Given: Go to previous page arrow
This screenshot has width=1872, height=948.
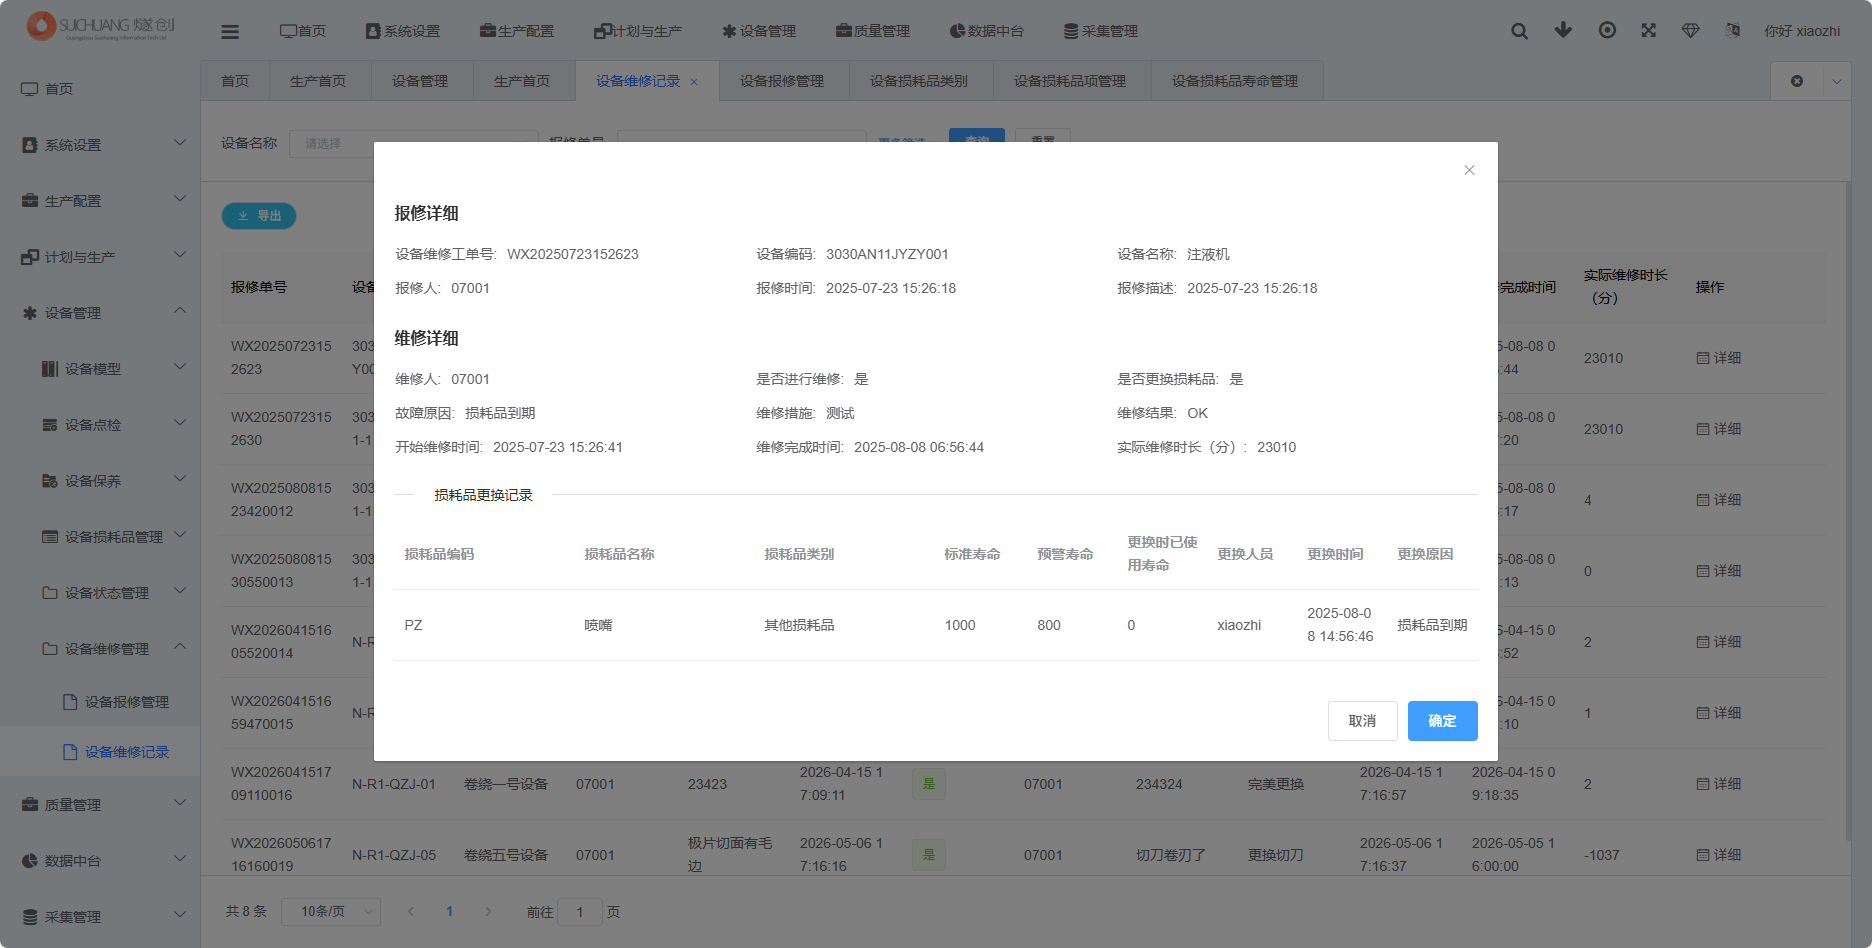Looking at the screenshot, I should (x=411, y=912).
